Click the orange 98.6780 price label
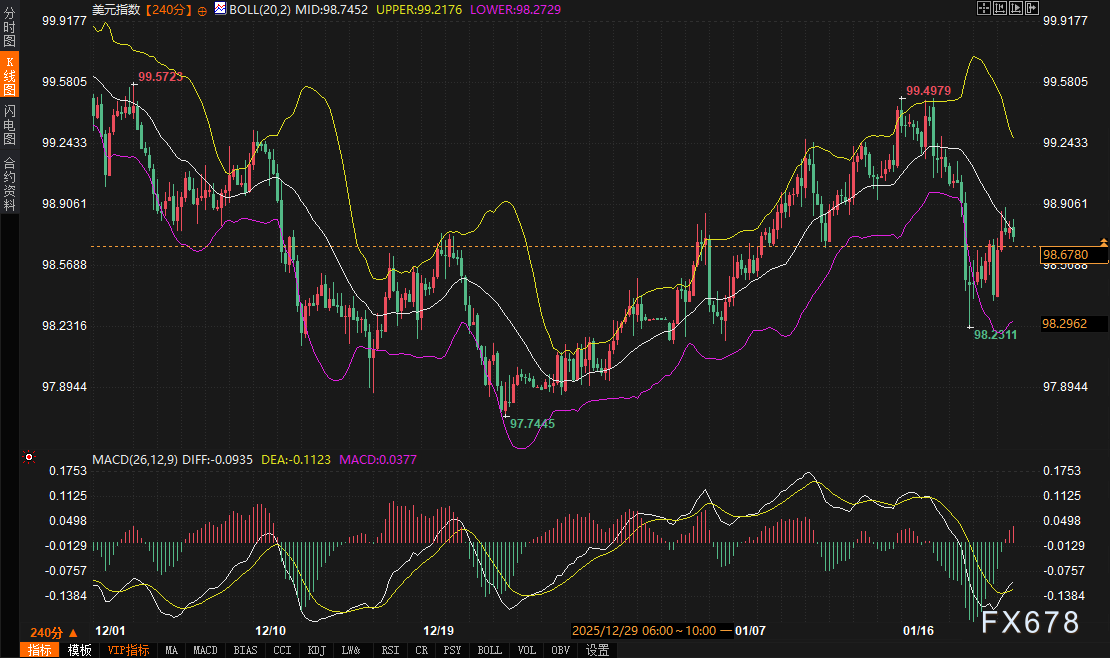The image size is (1110, 658). (1067, 255)
